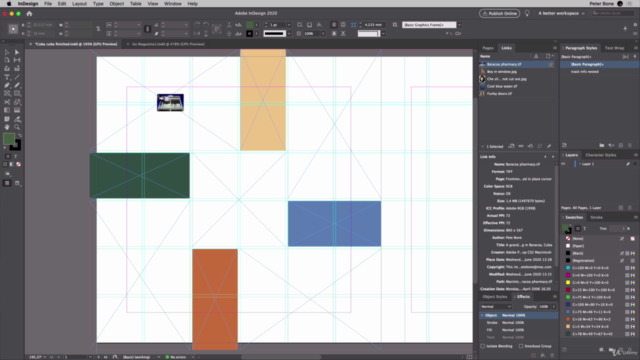
Task: Switch to Go Magazine1.indd document tab
Action: [168, 44]
